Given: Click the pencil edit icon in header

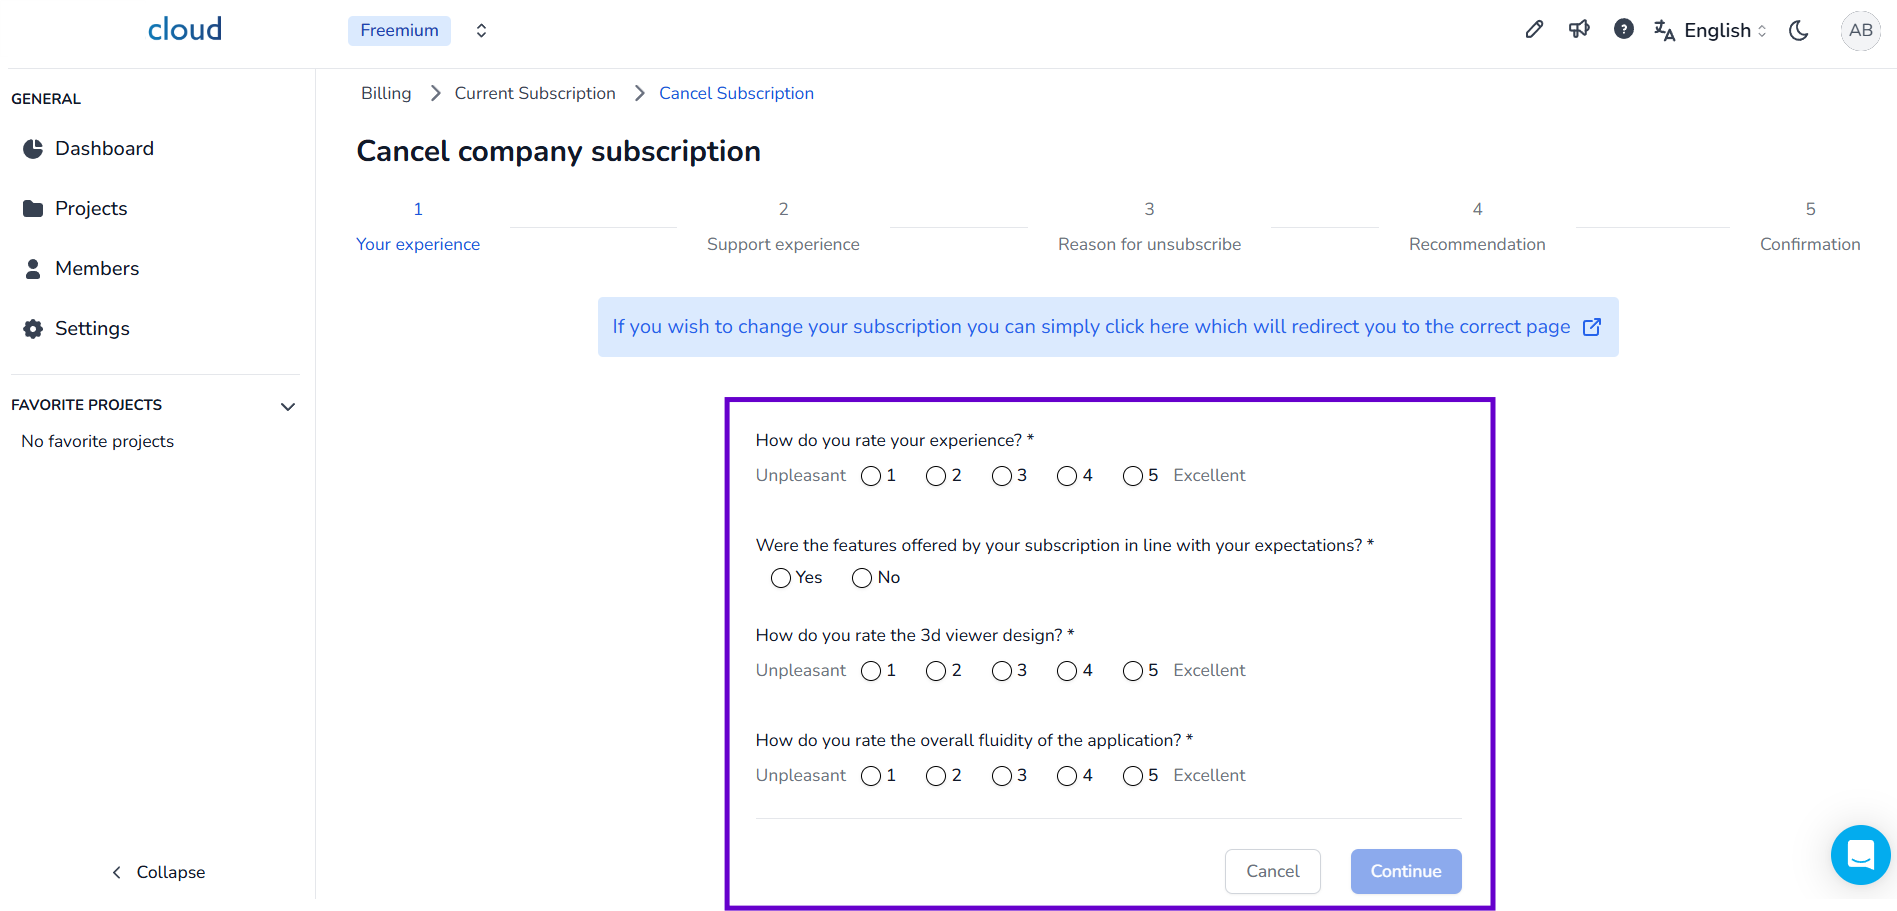Looking at the screenshot, I should pyautogui.click(x=1534, y=30).
